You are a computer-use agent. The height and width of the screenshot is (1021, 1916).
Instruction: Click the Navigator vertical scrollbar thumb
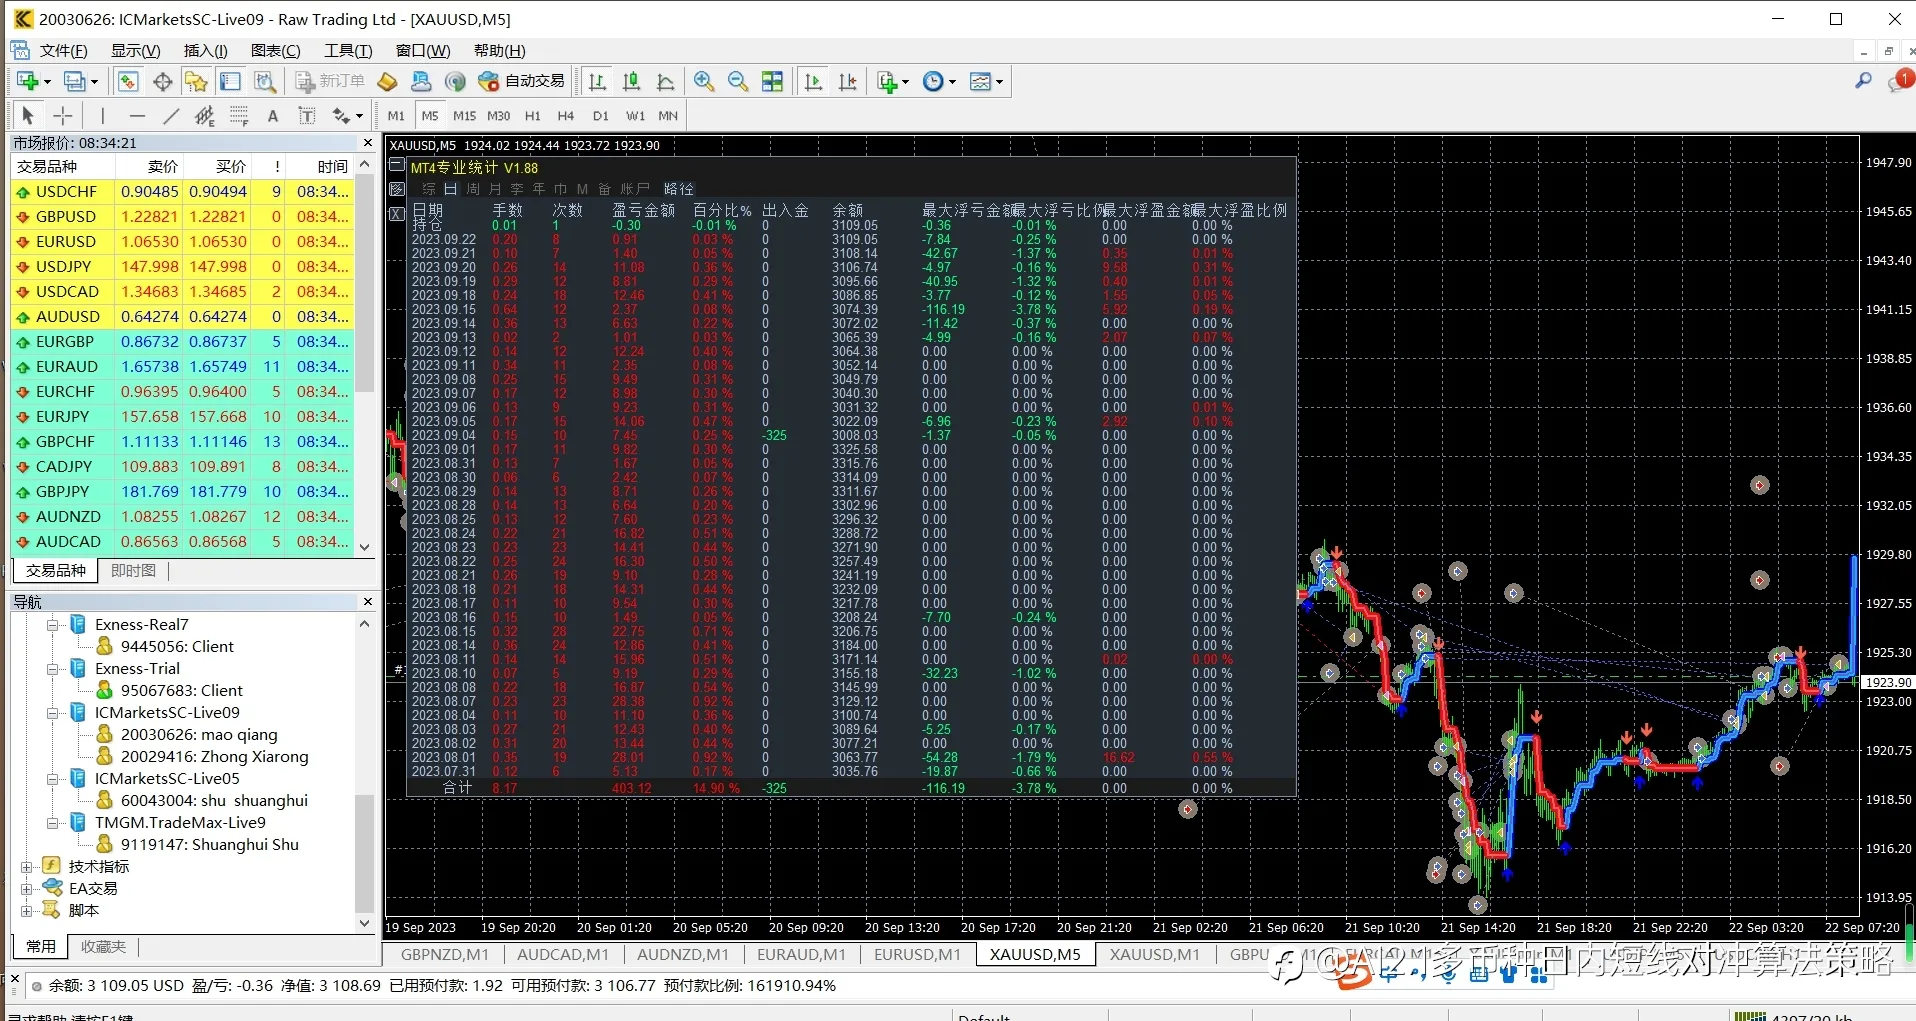[365, 853]
